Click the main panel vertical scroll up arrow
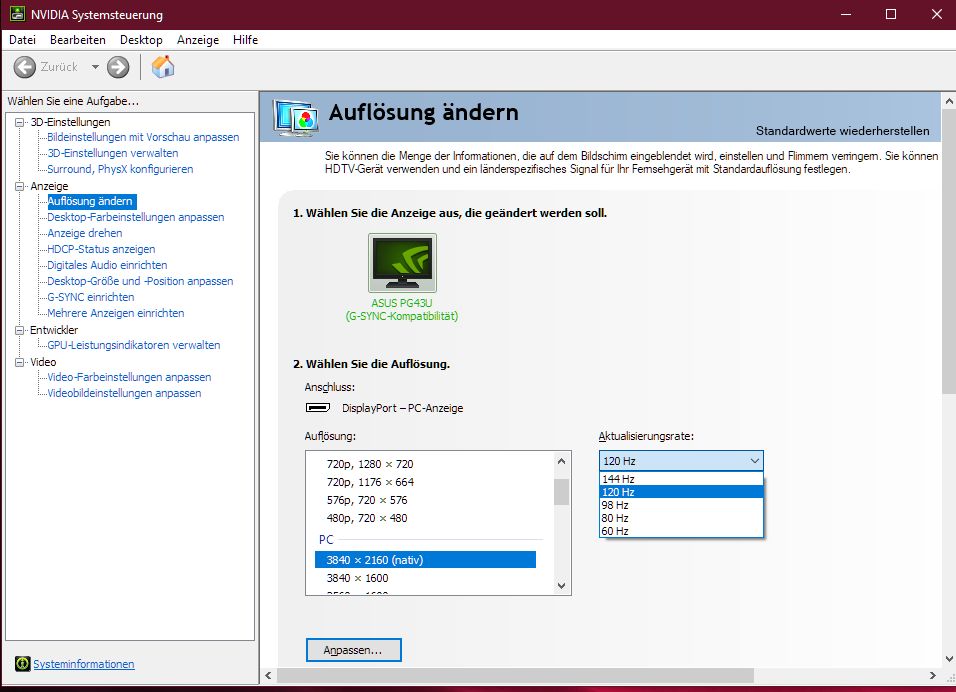Screen dimensions: 956x692 tap(949, 101)
